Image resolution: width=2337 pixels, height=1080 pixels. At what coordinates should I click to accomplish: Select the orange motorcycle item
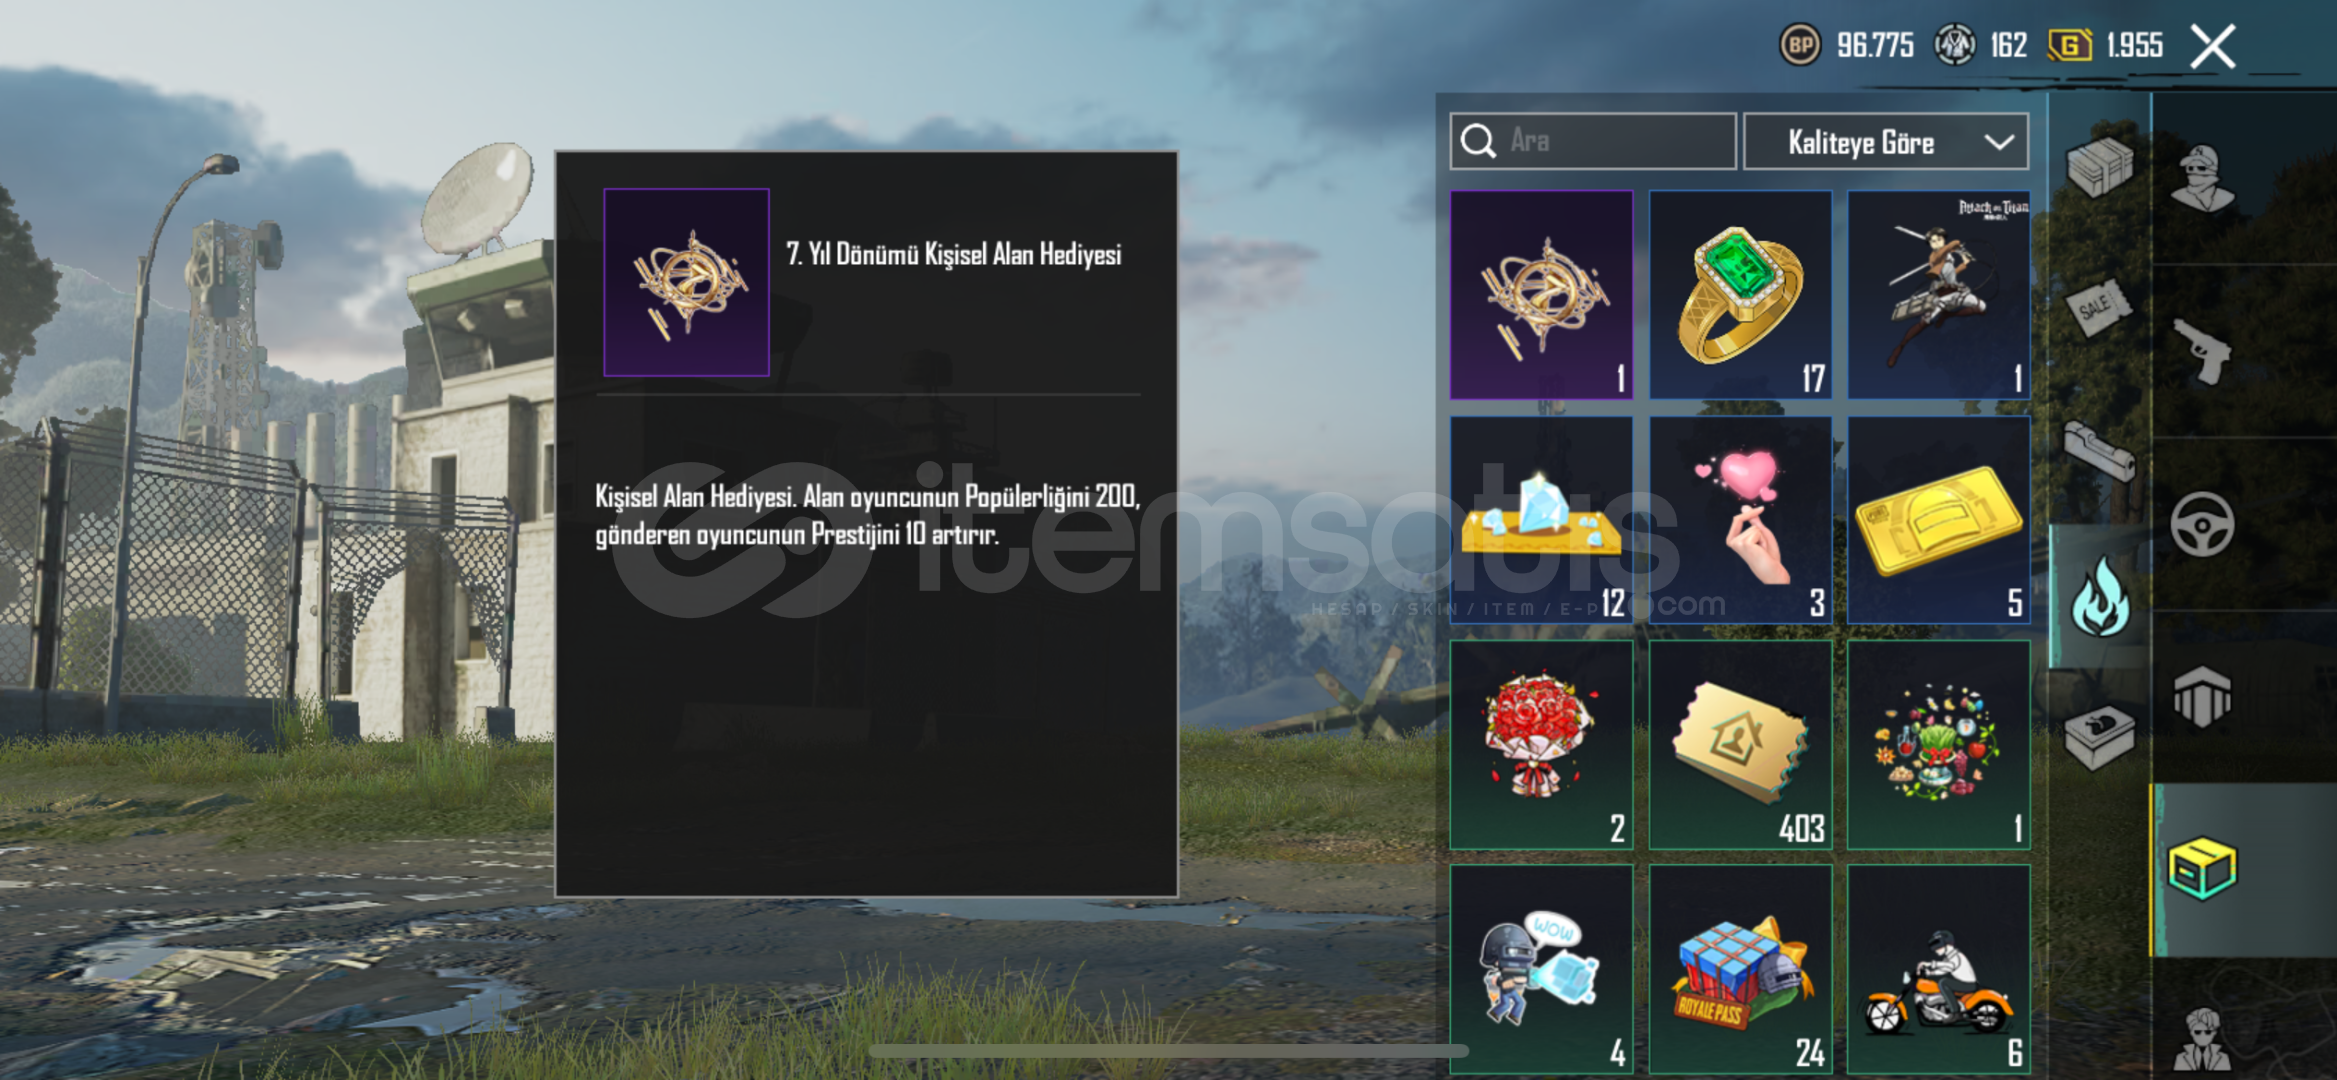pyautogui.click(x=1938, y=970)
